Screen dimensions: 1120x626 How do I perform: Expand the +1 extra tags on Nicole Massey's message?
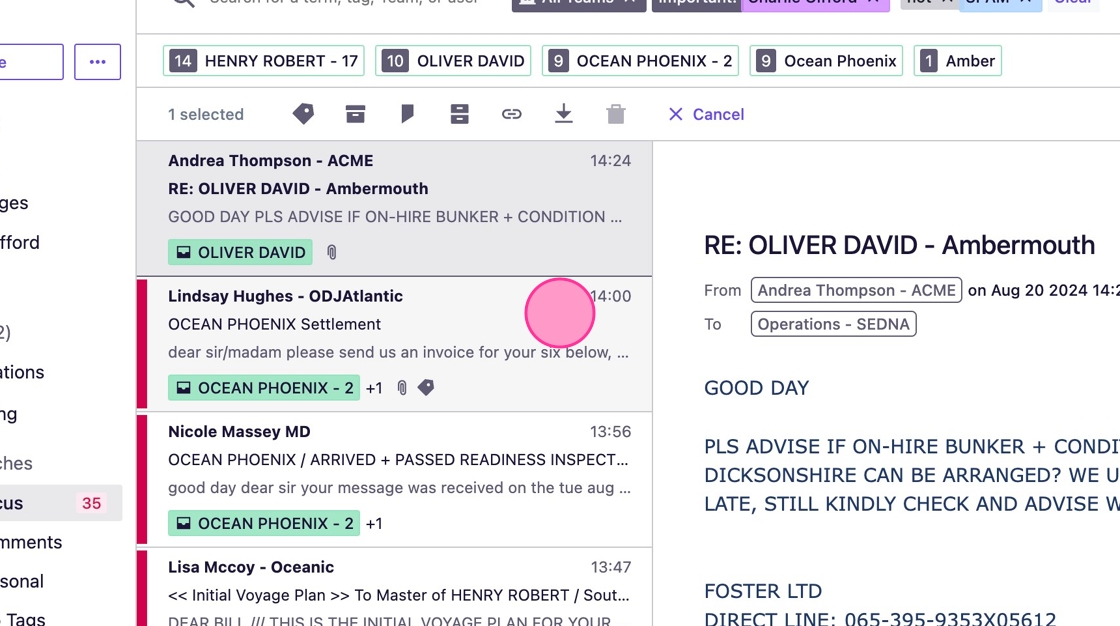[x=374, y=523]
